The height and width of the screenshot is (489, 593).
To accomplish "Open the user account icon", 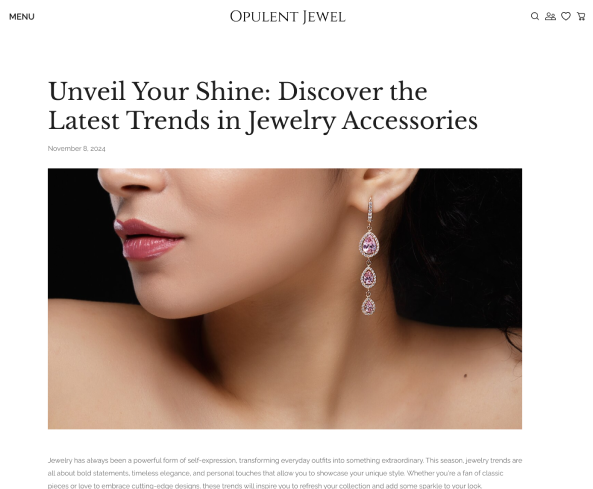I will point(550,16).
